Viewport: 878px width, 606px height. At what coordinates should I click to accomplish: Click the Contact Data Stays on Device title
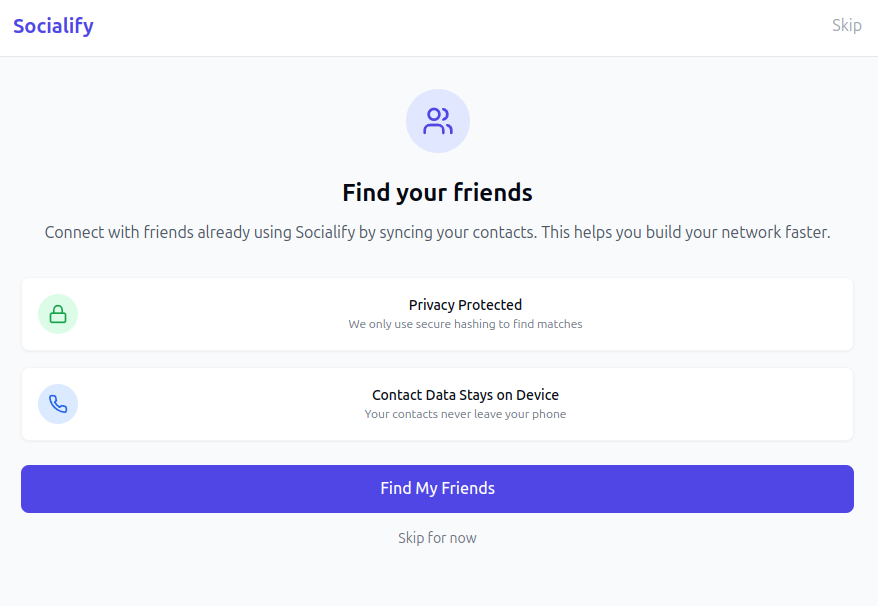(465, 395)
